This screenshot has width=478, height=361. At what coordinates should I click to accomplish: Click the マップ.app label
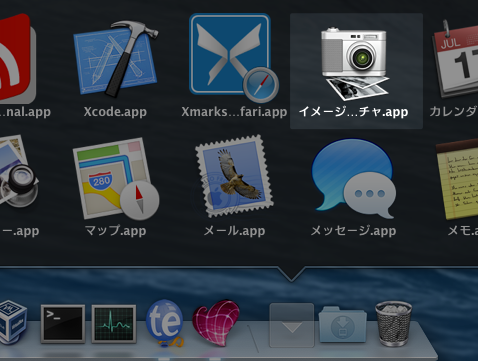point(115,230)
